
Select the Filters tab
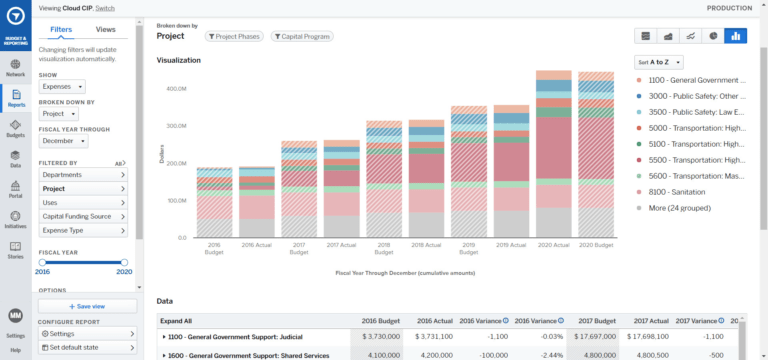pyautogui.click(x=61, y=29)
